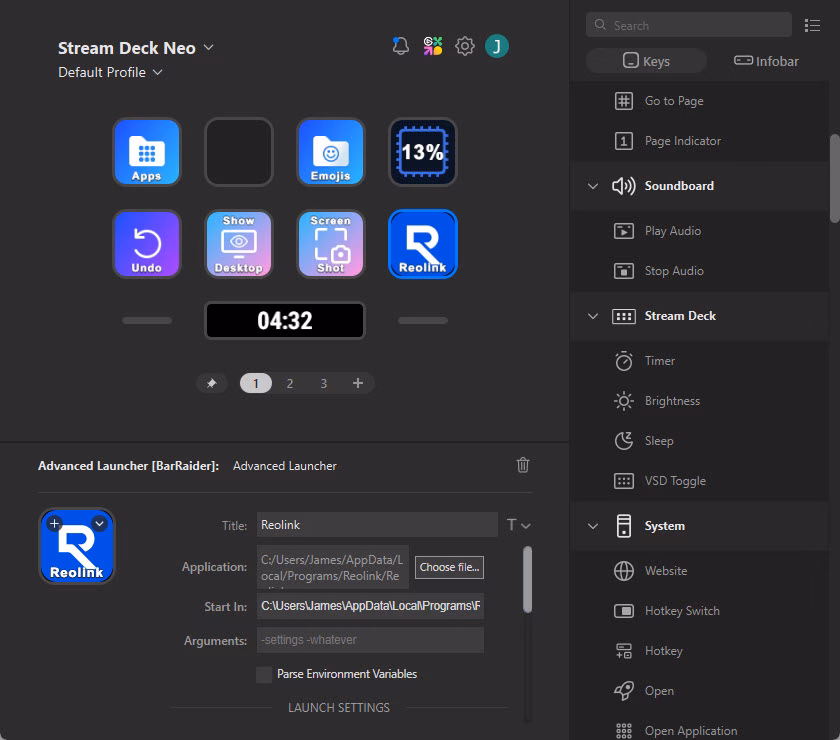
Task: Delete the action with trash icon
Action: tap(523, 465)
